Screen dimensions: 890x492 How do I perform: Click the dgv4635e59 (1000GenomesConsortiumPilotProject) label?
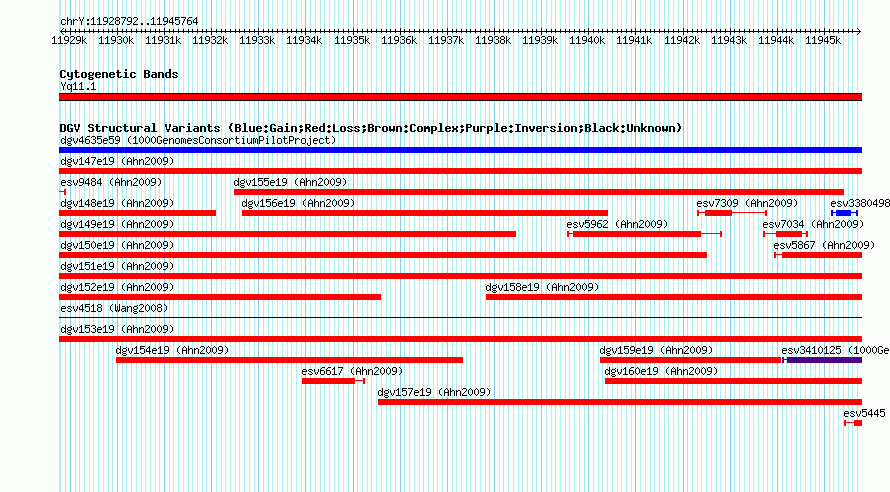(198, 140)
